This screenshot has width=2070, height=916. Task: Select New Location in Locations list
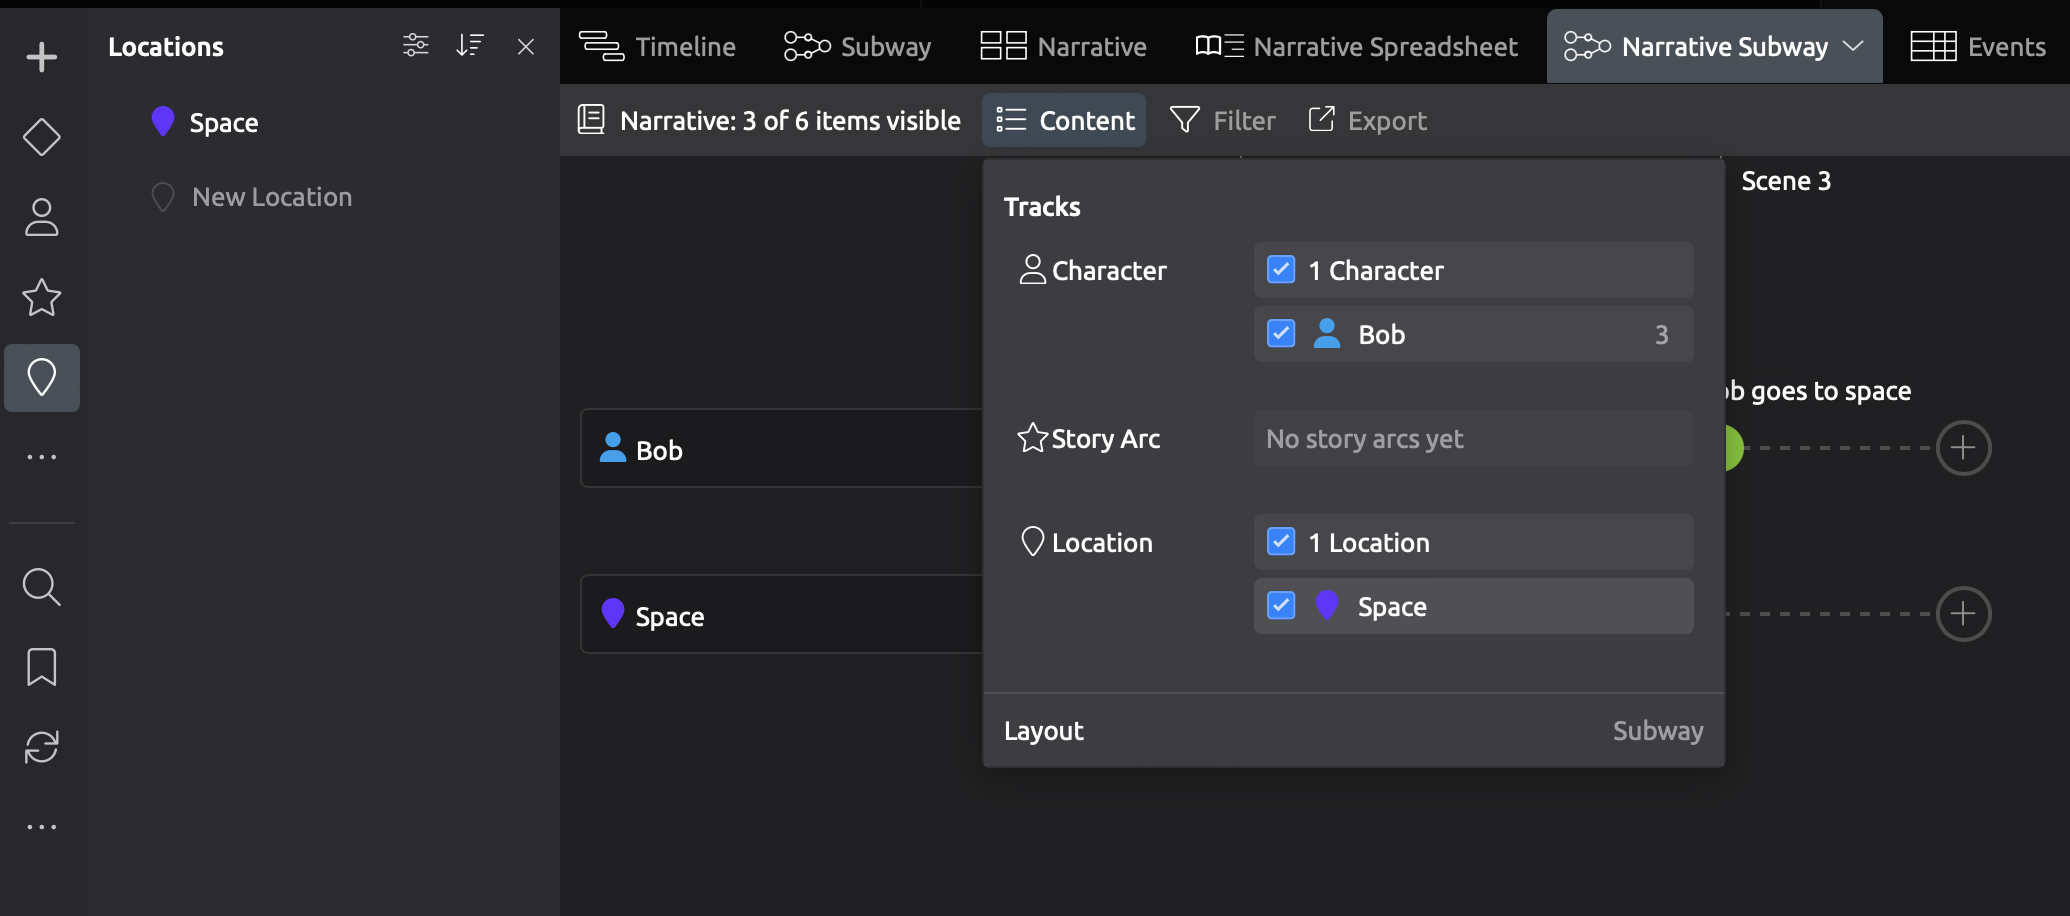(x=271, y=197)
